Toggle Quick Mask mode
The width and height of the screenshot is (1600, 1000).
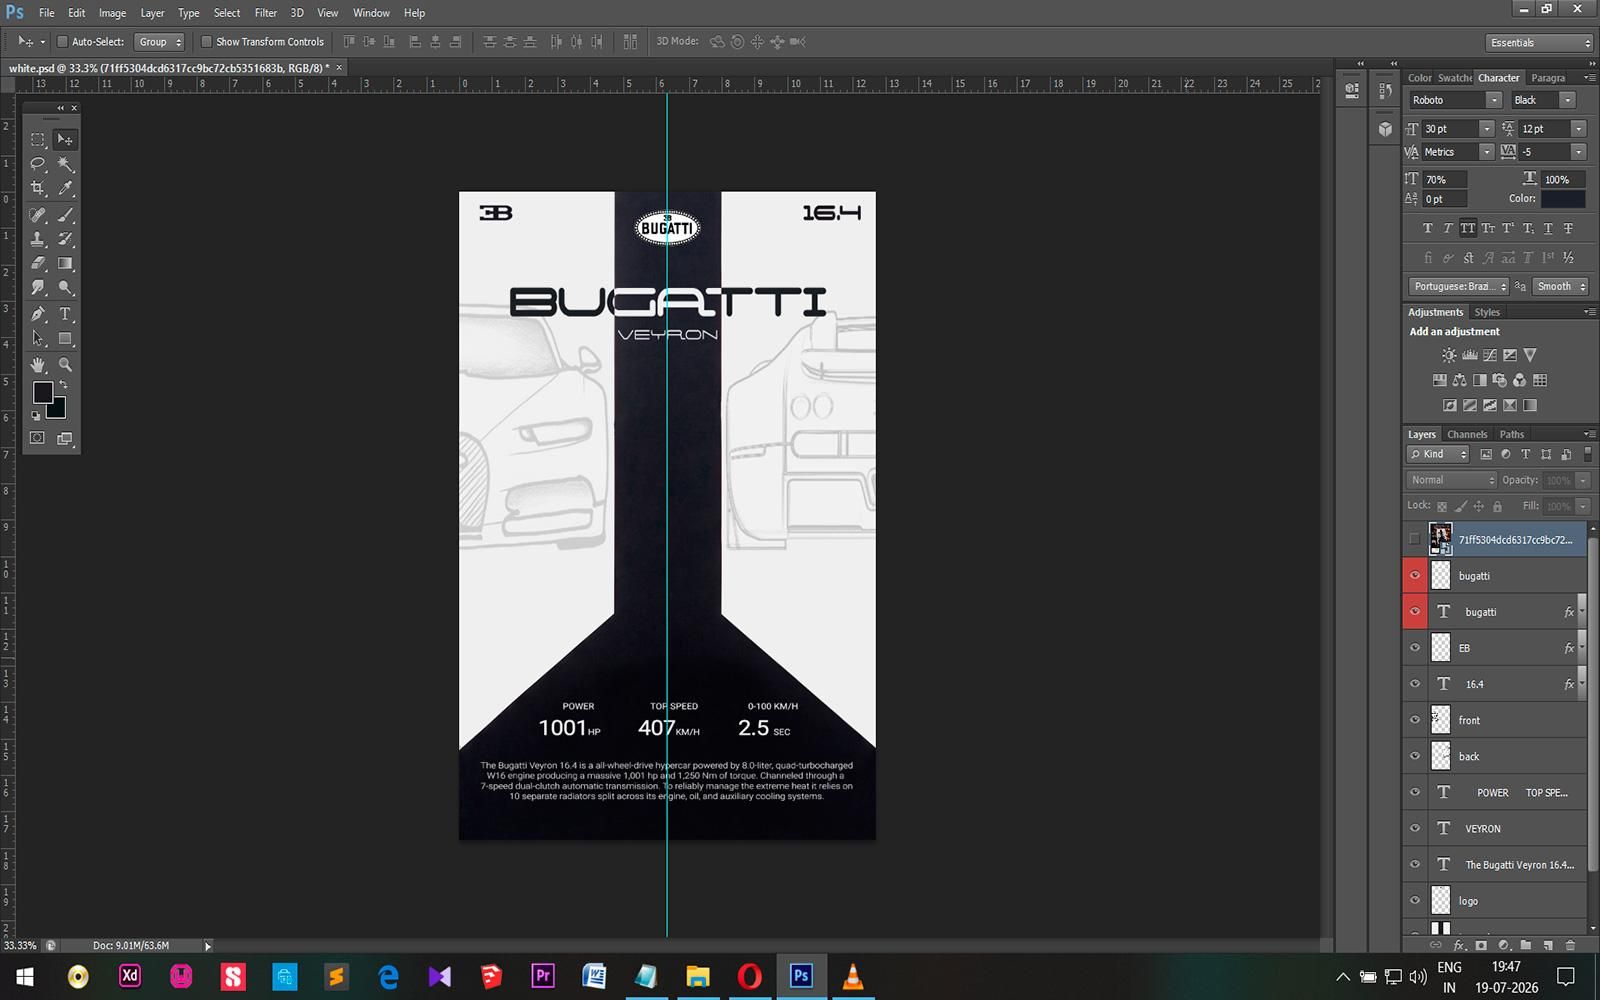click(x=37, y=438)
